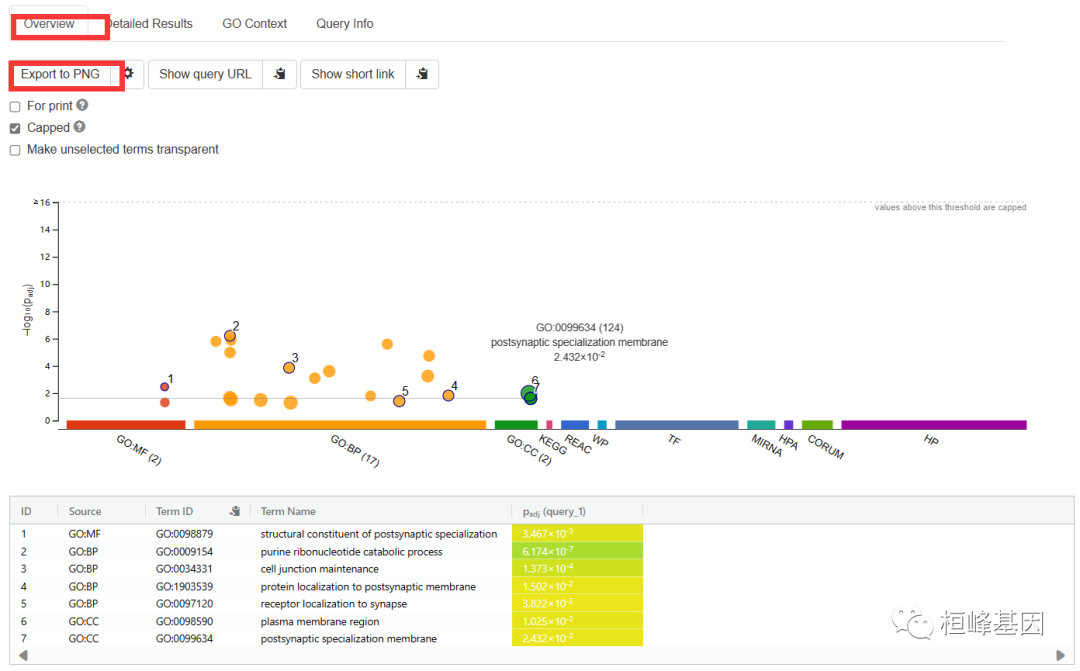Copy query URL with clipboard icon
The width and height of the screenshot is (1080, 671).
(x=280, y=74)
